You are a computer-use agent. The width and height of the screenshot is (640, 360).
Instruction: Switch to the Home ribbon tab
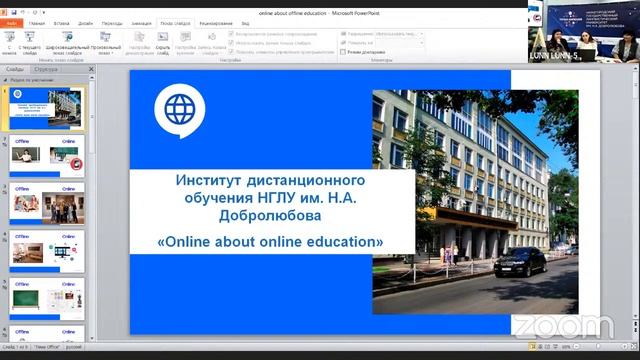tap(37, 23)
